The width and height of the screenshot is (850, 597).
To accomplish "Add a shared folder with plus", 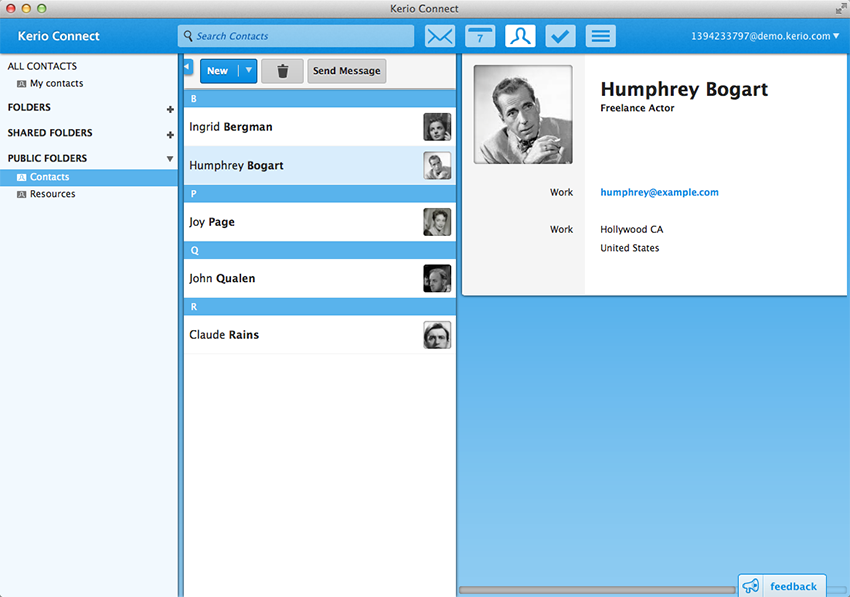I will [170, 133].
